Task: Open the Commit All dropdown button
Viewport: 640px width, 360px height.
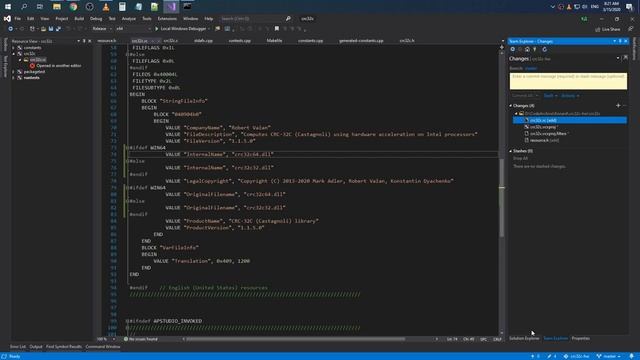Action: coord(525,96)
